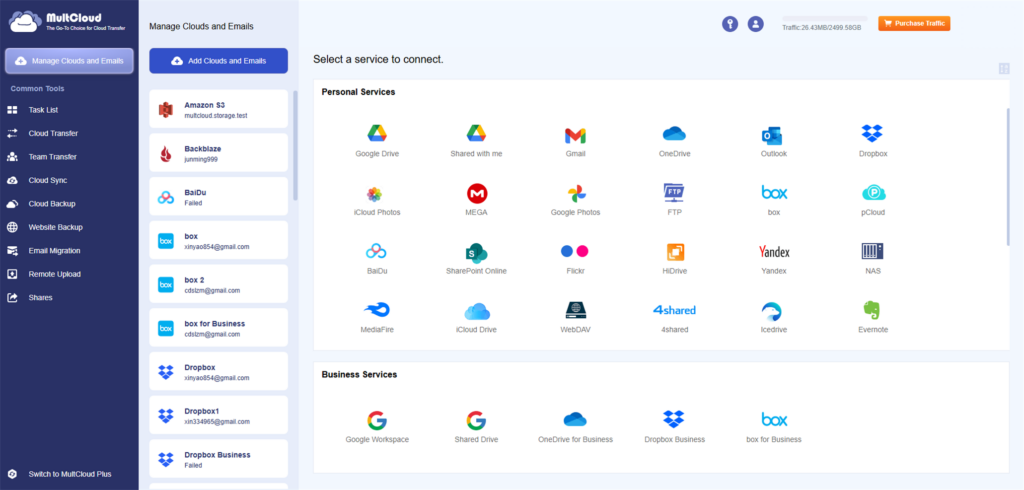Image resolution: width=1024 pixels, height=490 pixels.
Task: Open box for Business account in list
Action: pos(218,328)
